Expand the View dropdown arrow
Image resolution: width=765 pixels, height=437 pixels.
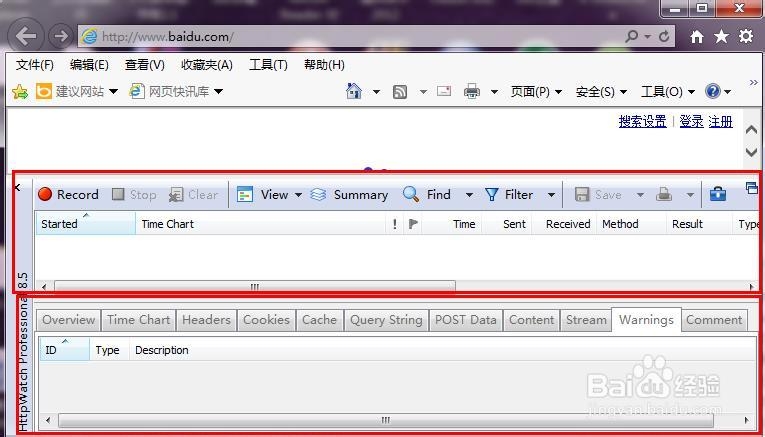tap(298, 195)
